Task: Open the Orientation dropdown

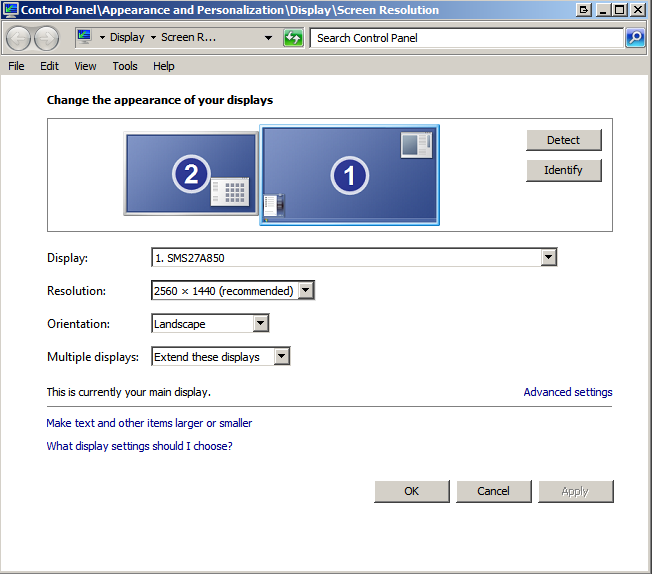Action: (260, 324)
